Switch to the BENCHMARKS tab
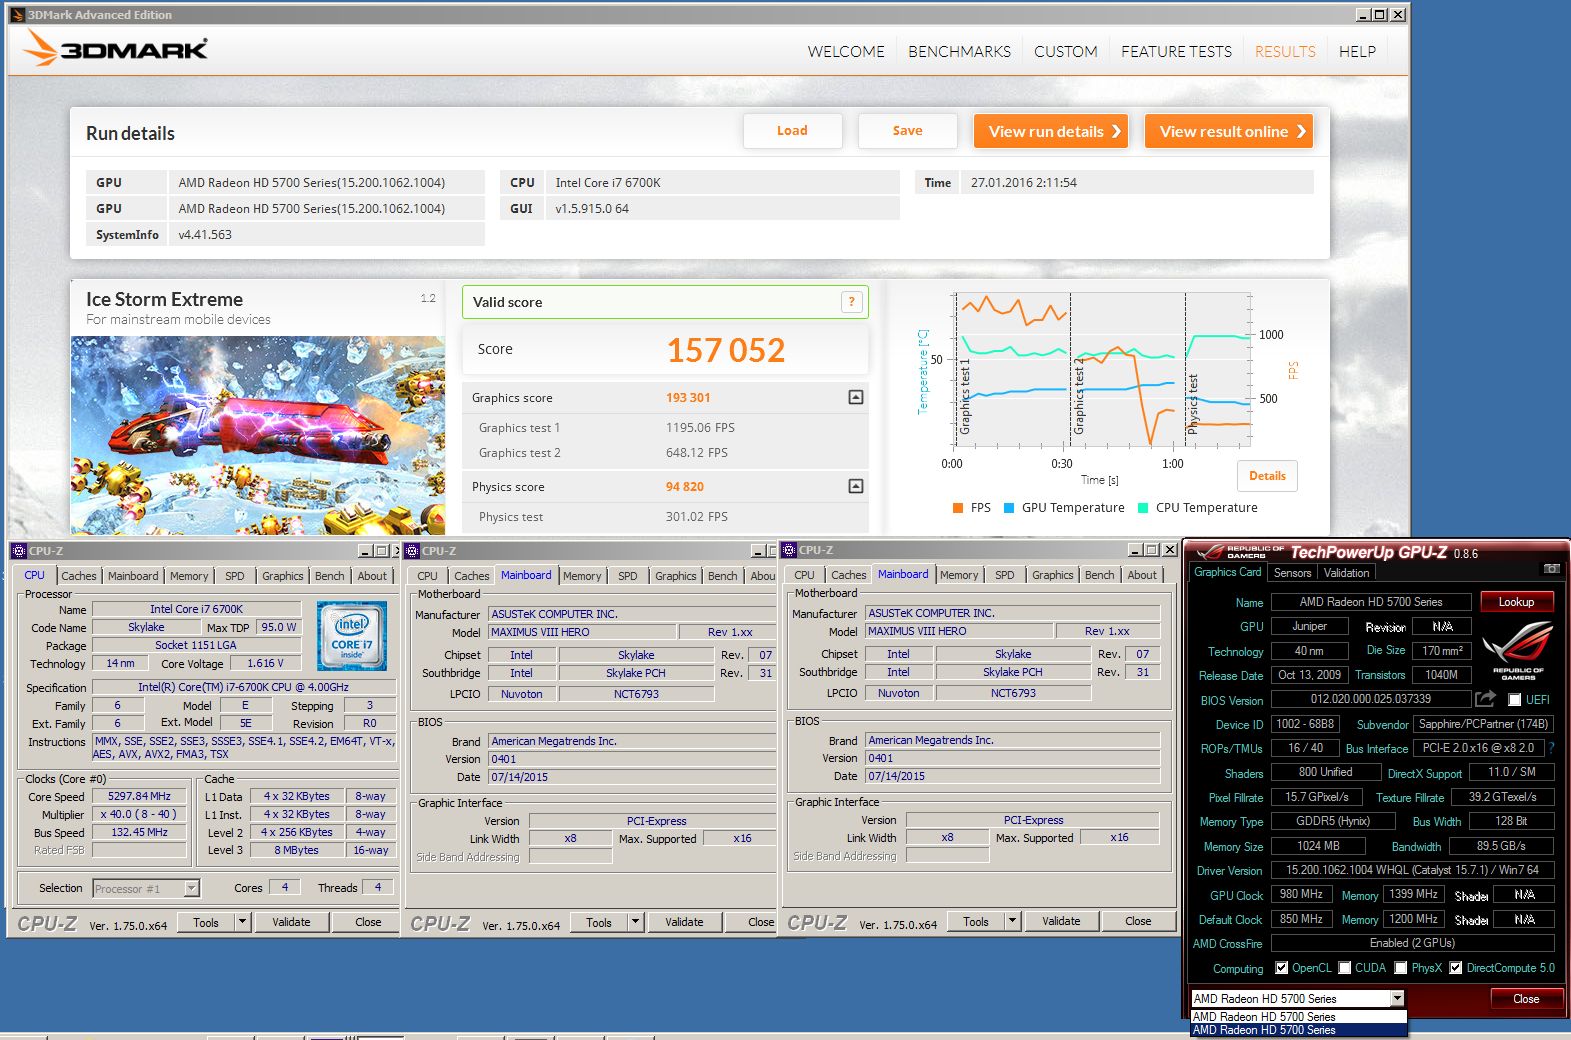This screenshot has width=1571, height=1040. coord(959,51)
